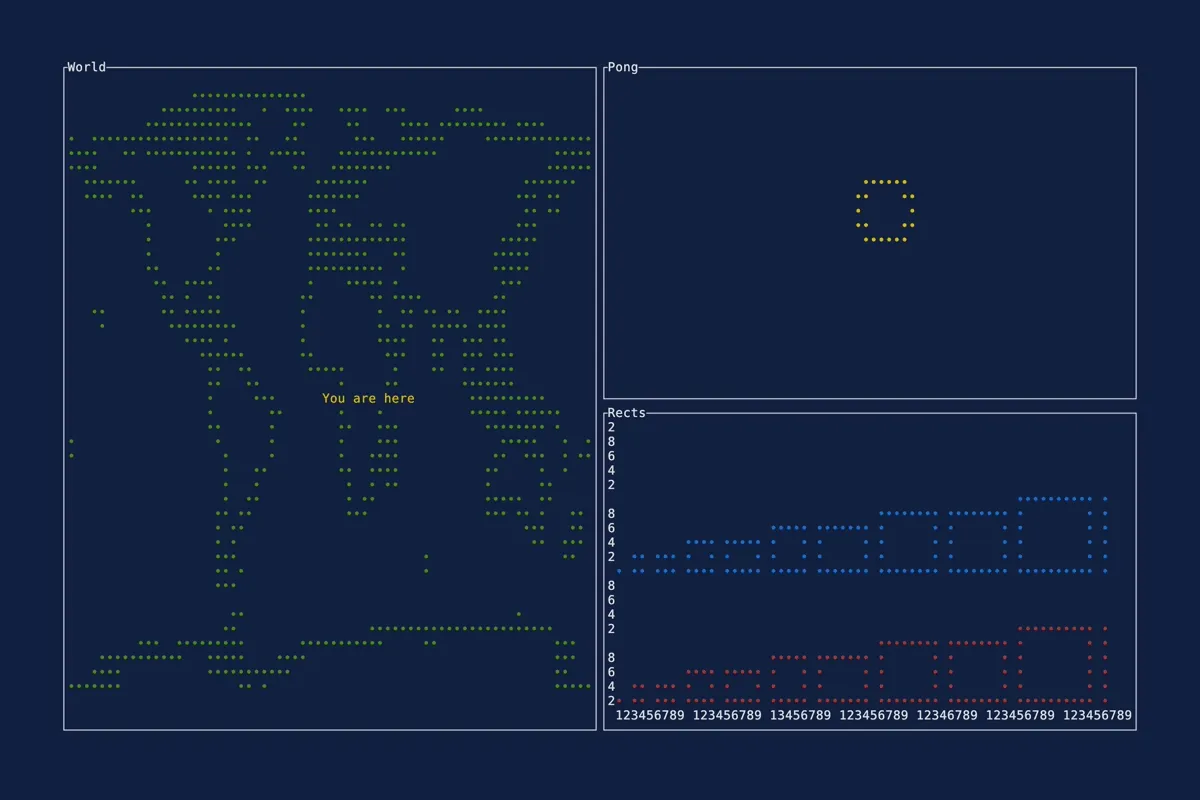Click the '13456789' x-axis label group
Viewport: 1200px width, 800px height.
800,716
